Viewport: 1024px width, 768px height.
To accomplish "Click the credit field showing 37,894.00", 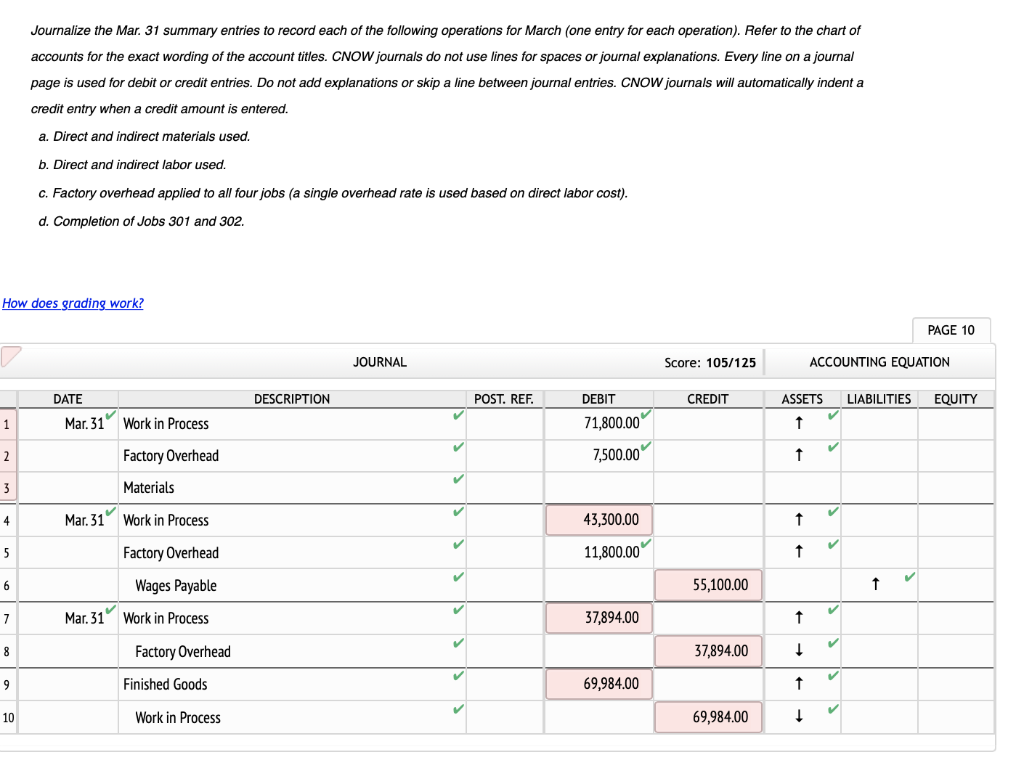I will pyautogui.click(x=708, y=650).
